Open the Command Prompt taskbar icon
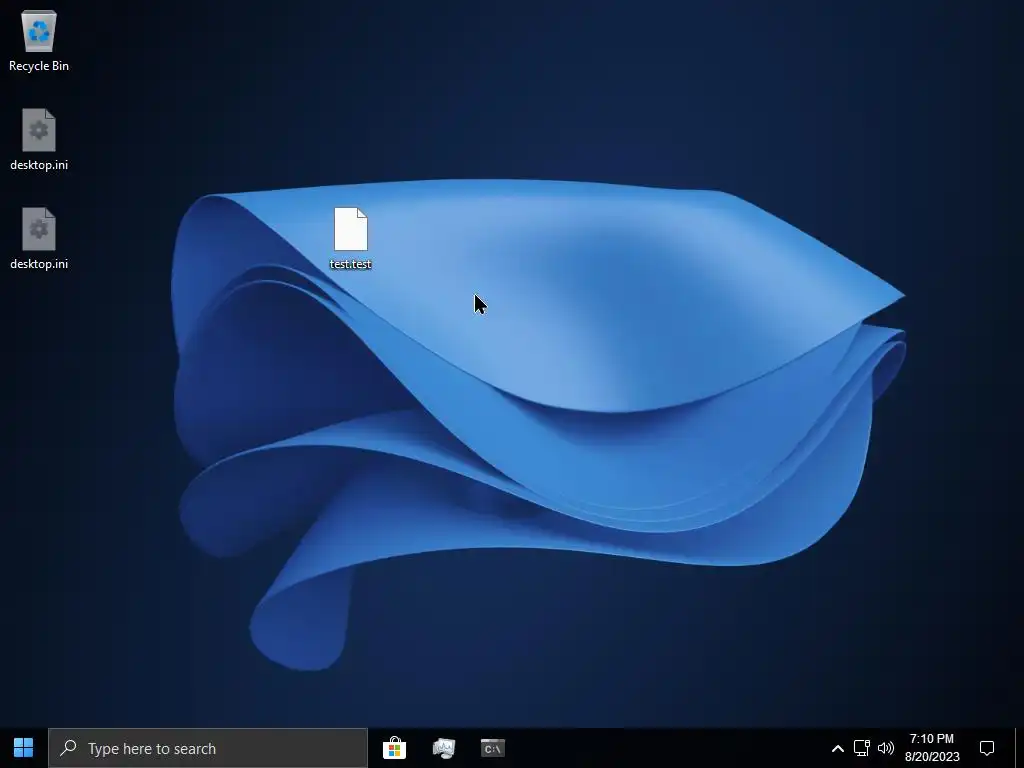Image resolution: width=1024 pixels, height=768 pixels. (x=492, y=748)
